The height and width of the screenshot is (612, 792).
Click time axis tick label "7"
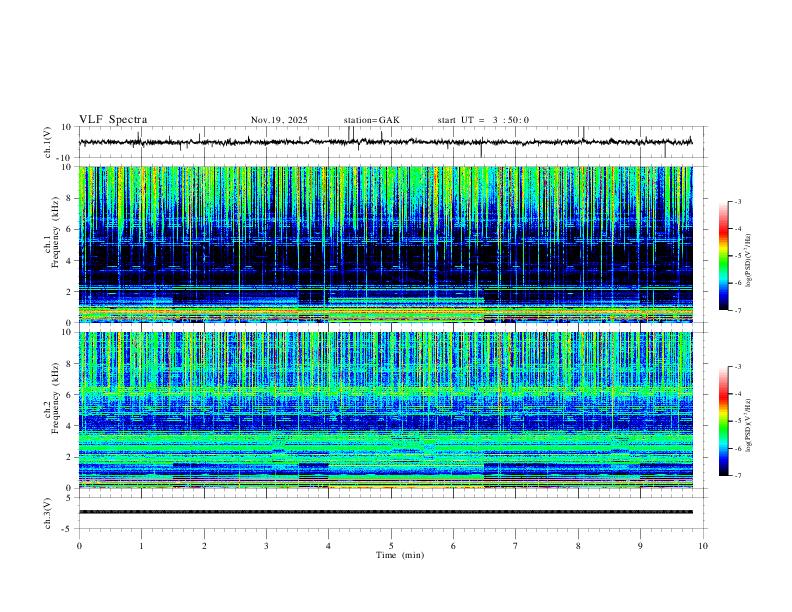pyautogui.click(x=516, y=546)
